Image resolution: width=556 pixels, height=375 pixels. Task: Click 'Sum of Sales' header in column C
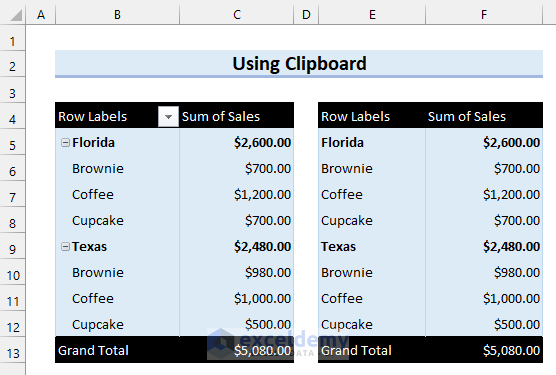click(237, 116)
